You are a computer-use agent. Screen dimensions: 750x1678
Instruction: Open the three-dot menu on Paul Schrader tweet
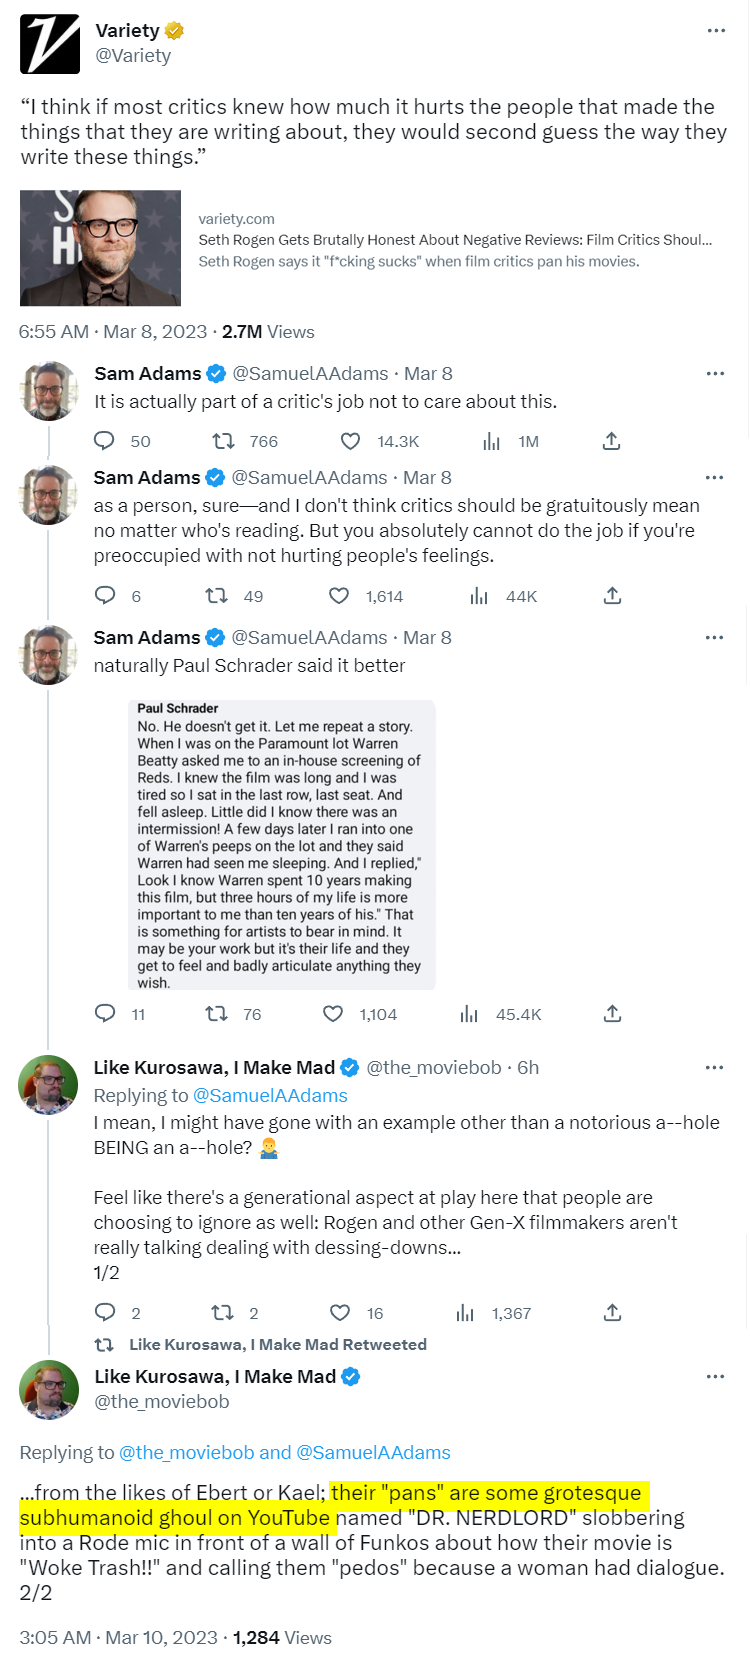point(714,638)
